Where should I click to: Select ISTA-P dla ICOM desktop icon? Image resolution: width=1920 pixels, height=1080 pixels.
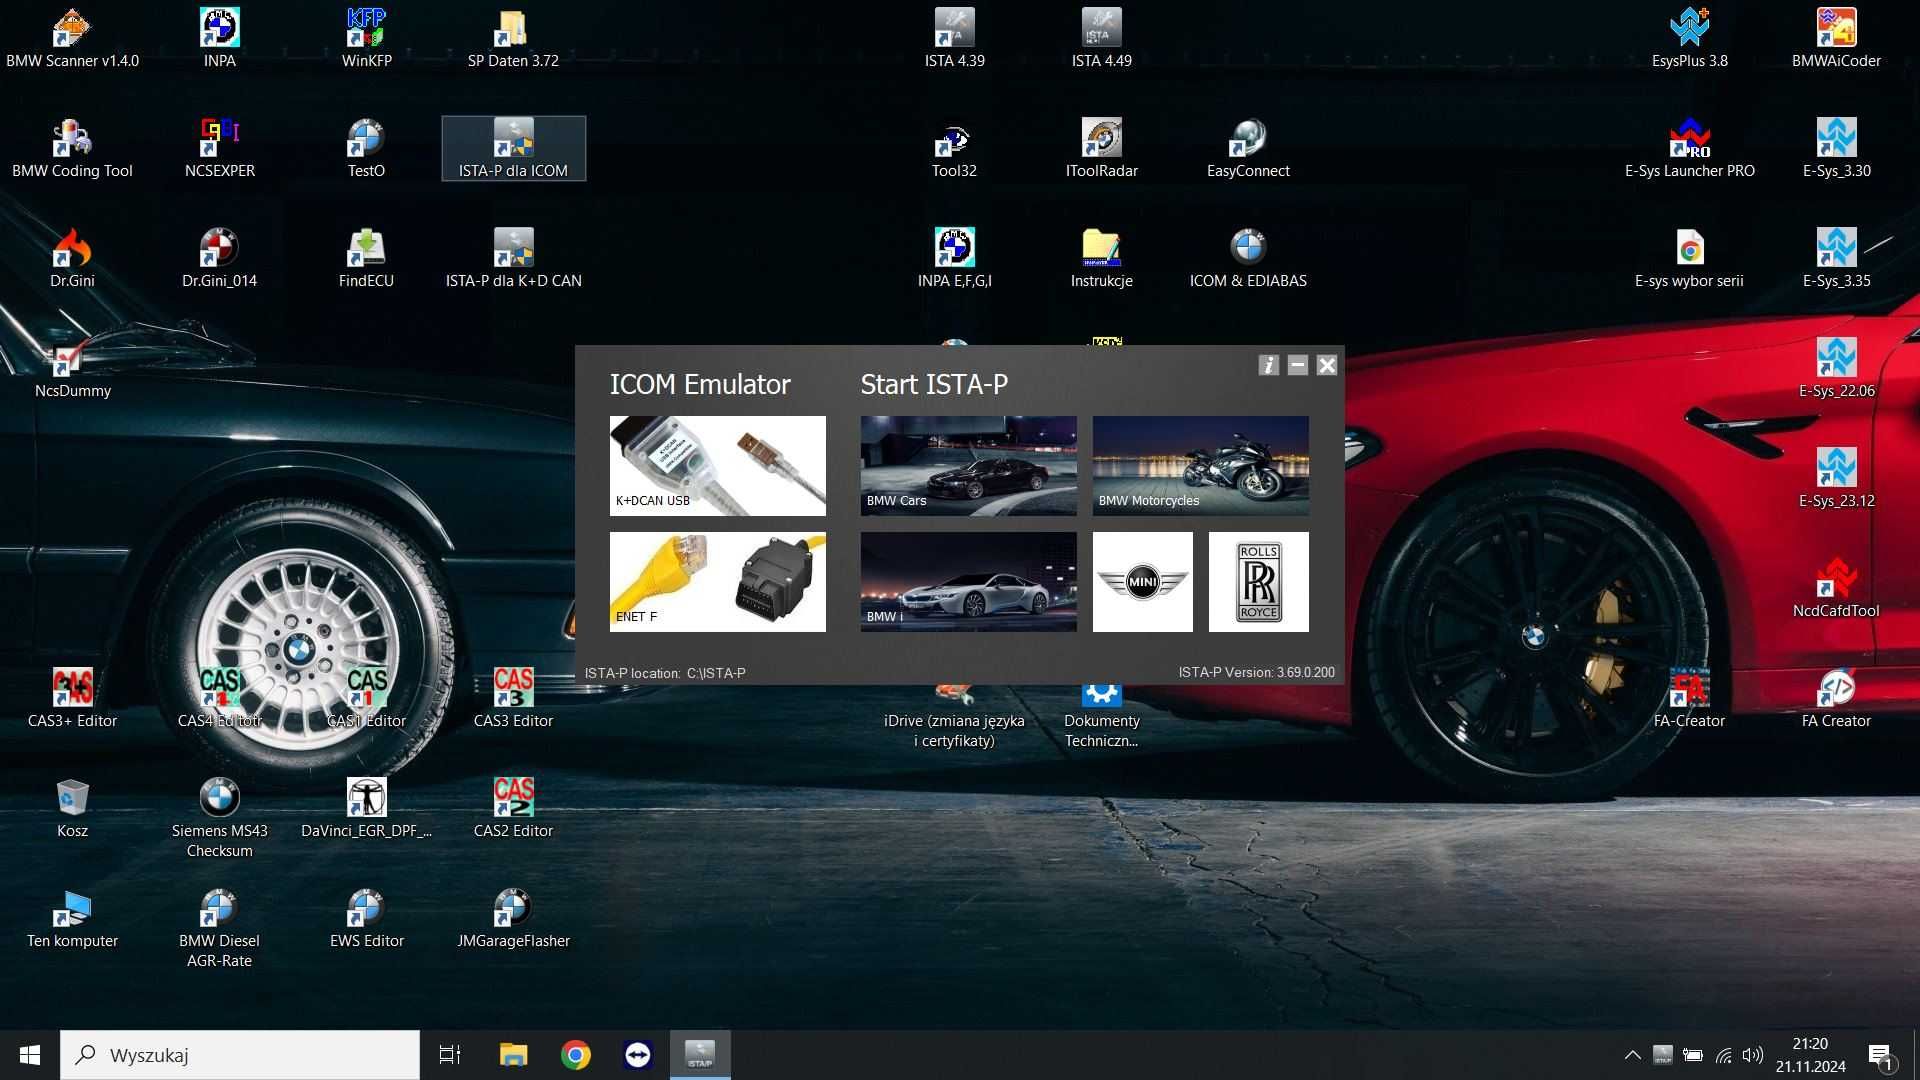(513, 149)
